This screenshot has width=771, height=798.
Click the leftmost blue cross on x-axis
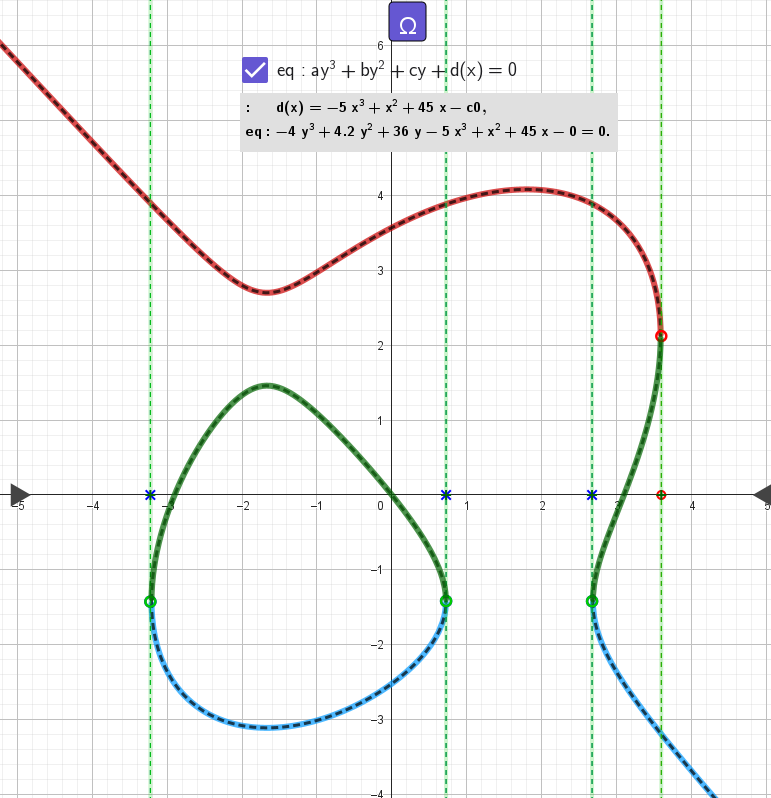150,495
